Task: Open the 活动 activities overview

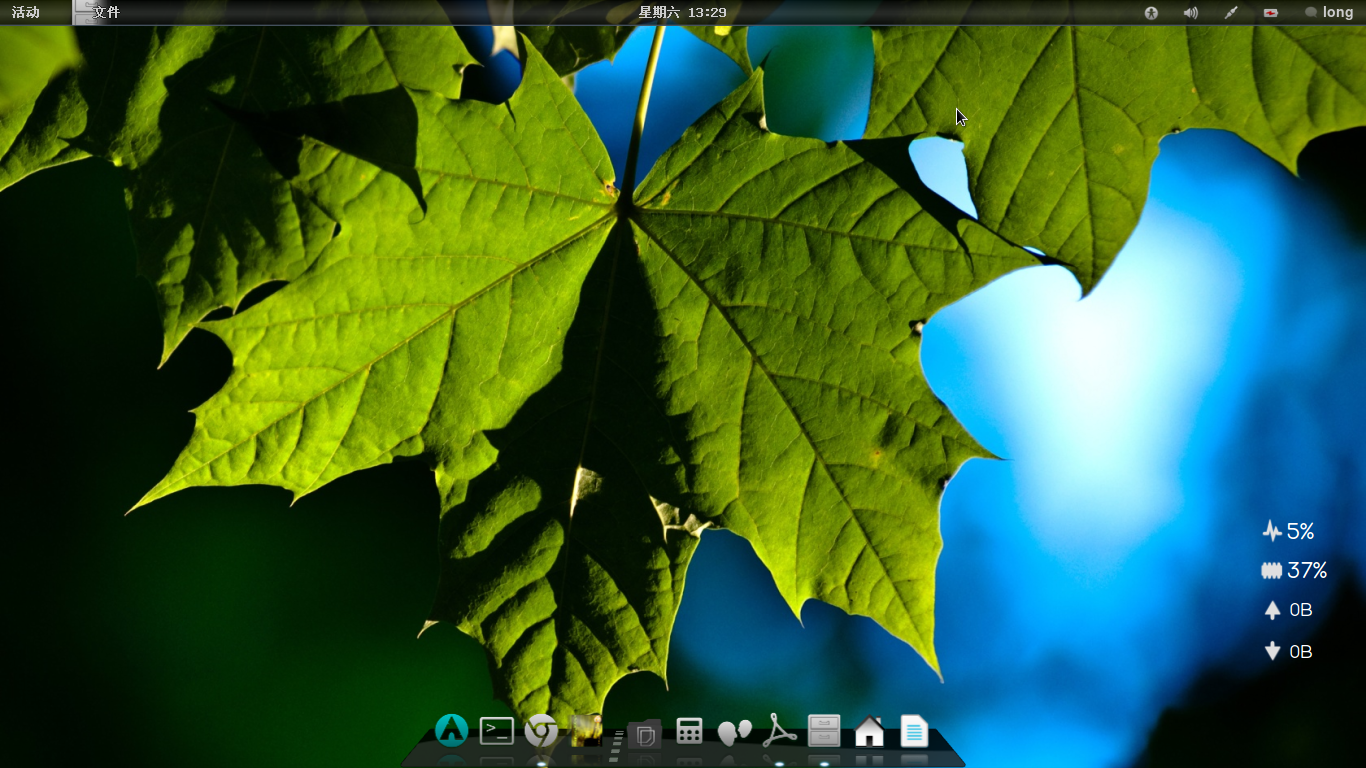Action: (26, 12)
